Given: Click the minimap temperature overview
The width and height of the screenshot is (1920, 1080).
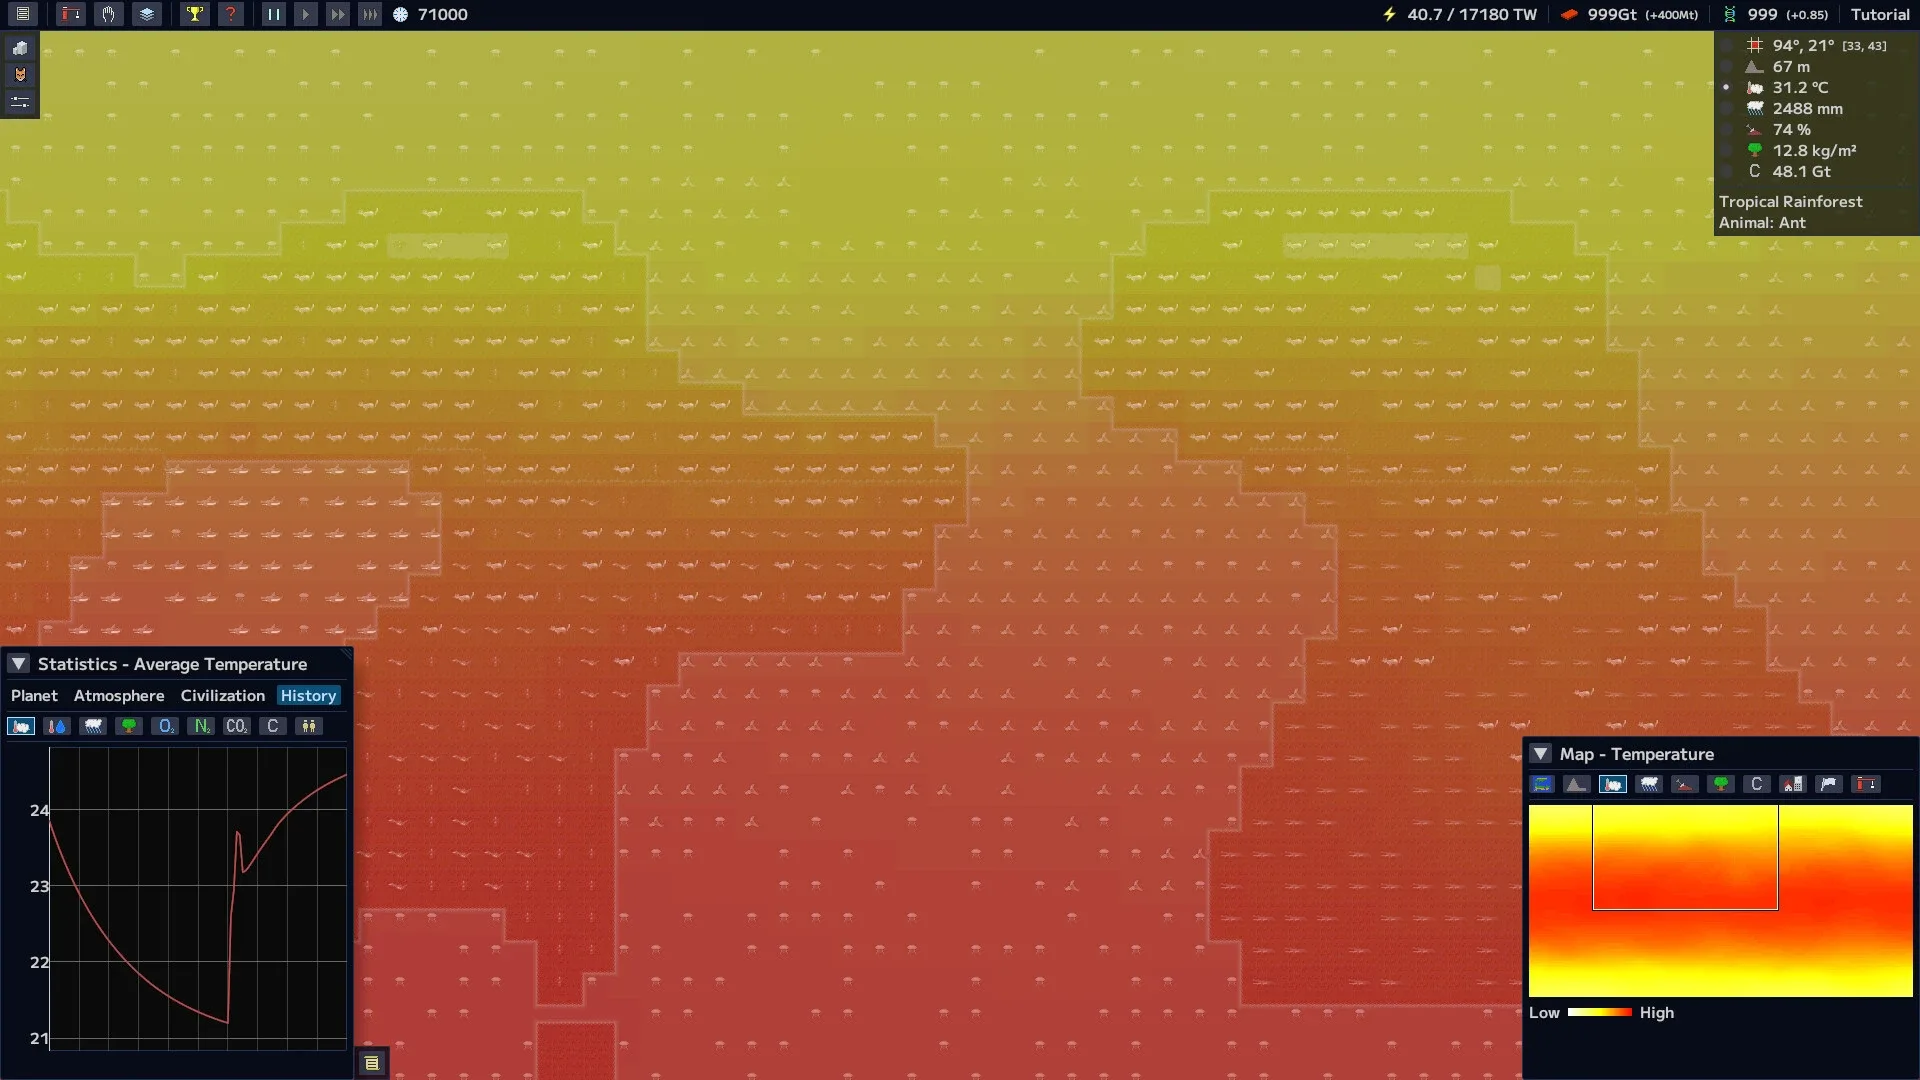Looking at the screenshot, I should point(1720,900).
